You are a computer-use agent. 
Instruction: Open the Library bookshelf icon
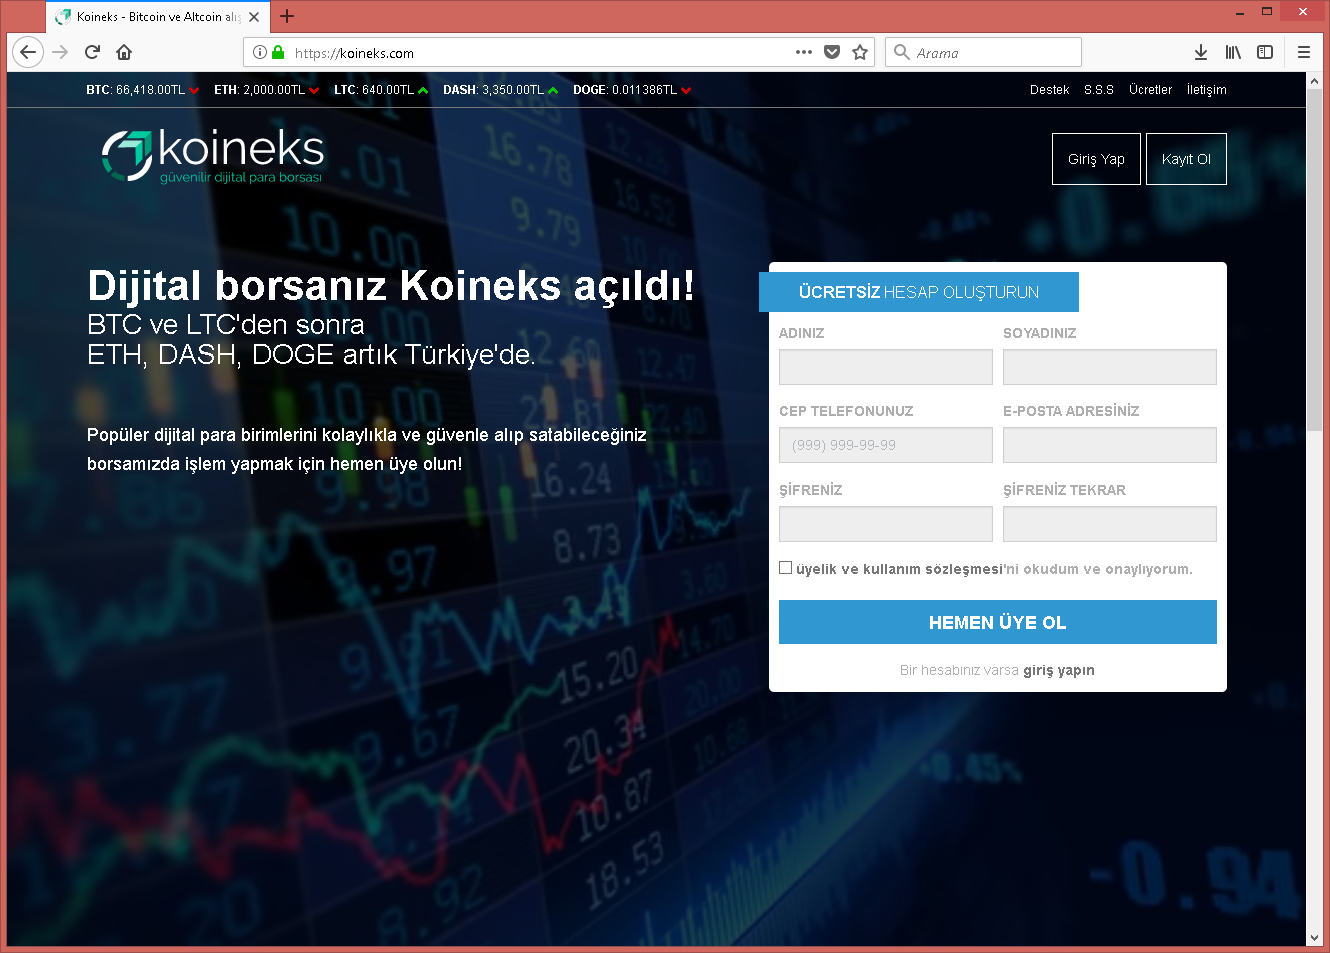[1233, 52]
